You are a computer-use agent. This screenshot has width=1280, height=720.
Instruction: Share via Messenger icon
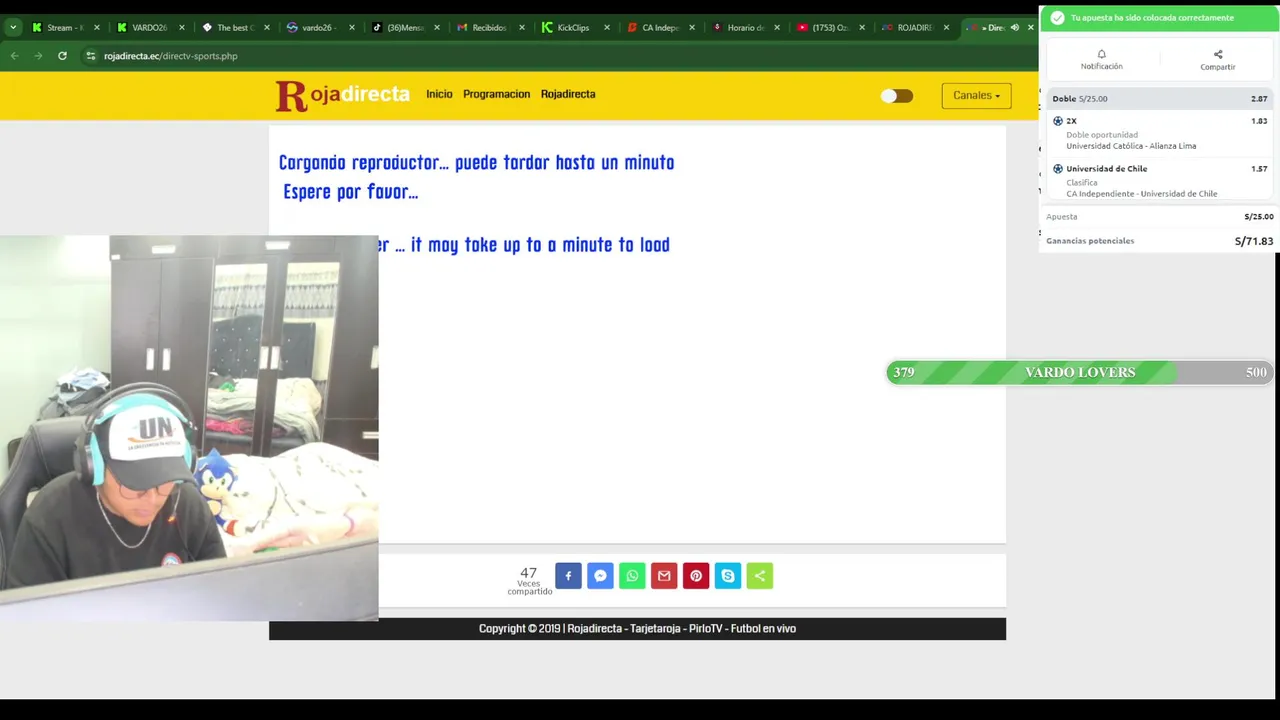[600, 576]
